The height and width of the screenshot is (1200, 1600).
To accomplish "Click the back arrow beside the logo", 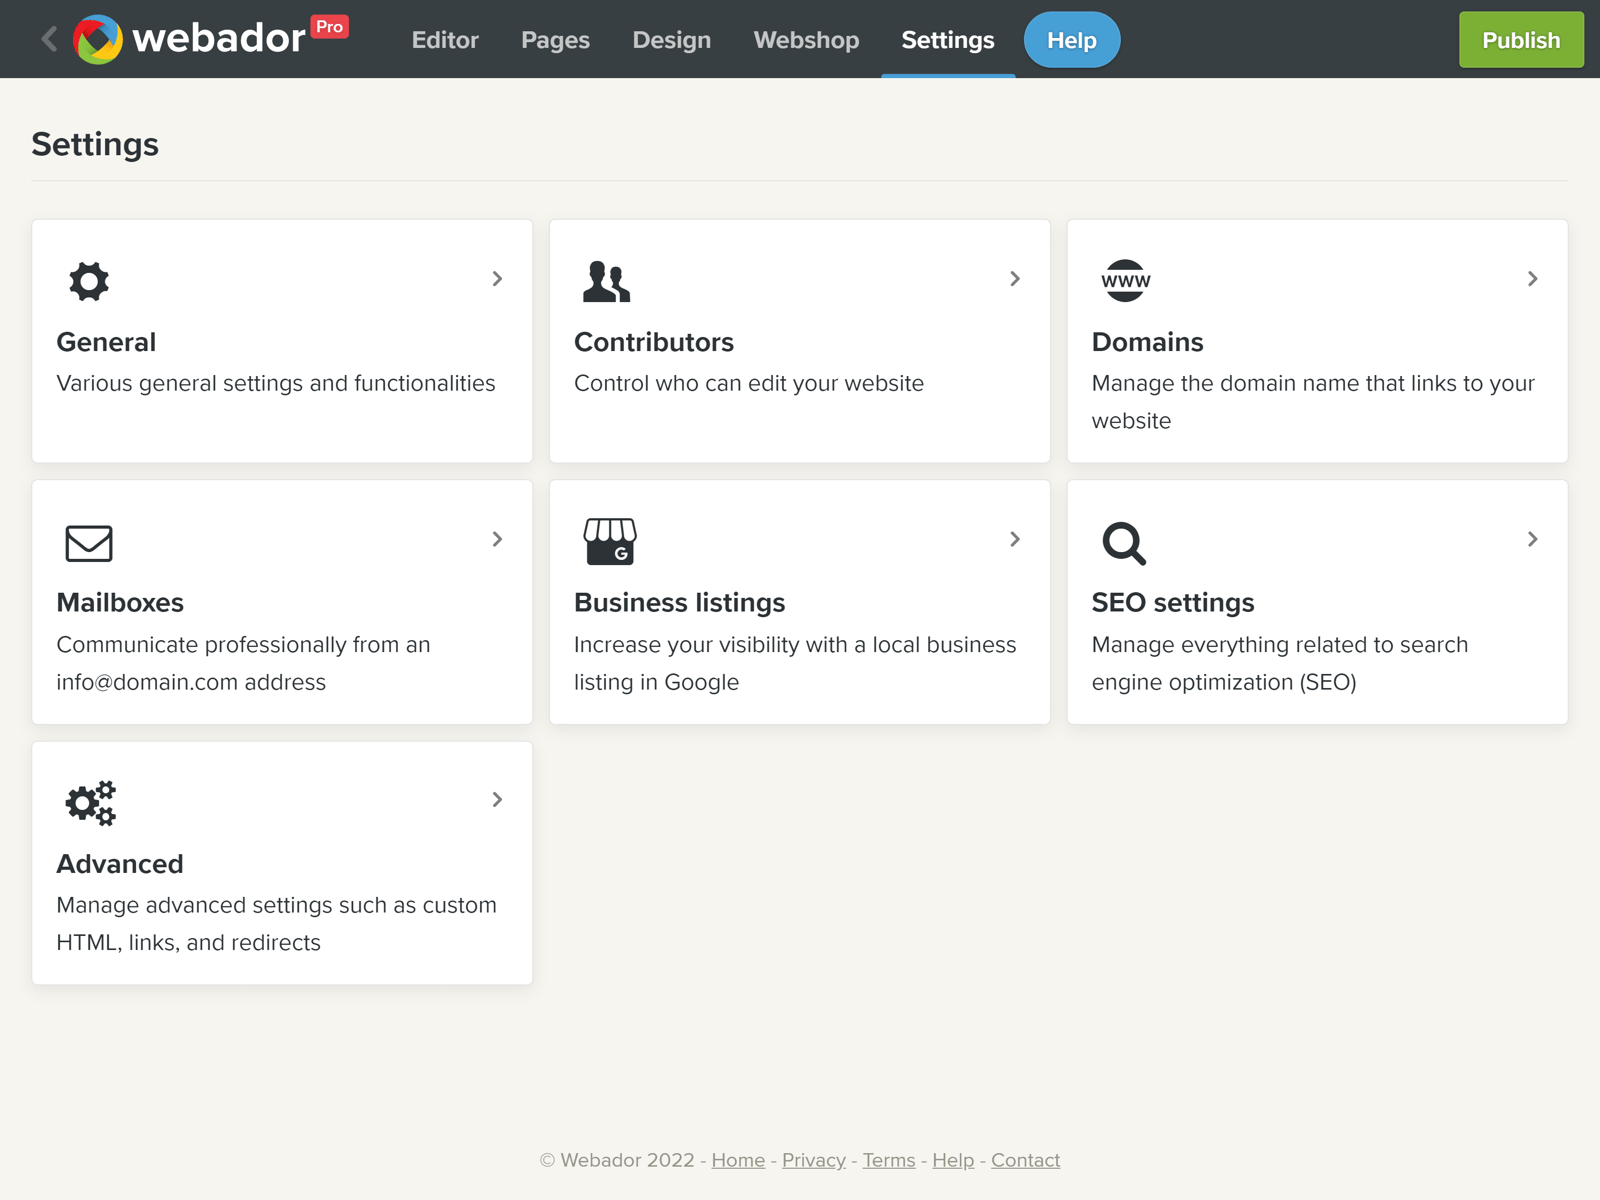I will point(47,39).
